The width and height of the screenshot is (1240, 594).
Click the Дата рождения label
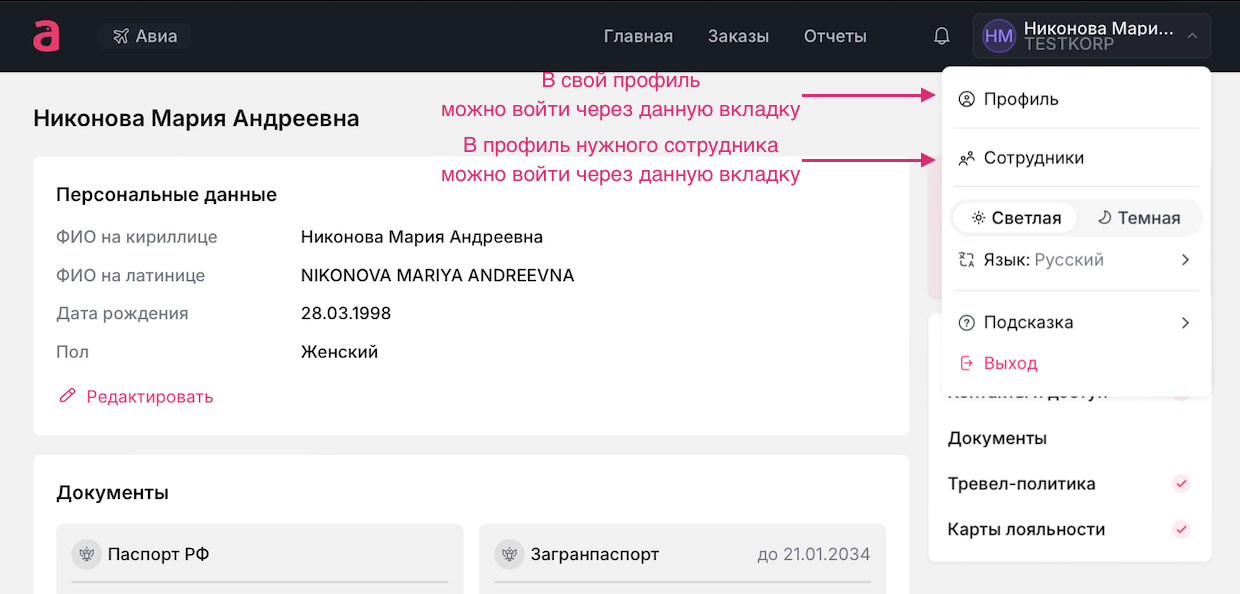122,313
